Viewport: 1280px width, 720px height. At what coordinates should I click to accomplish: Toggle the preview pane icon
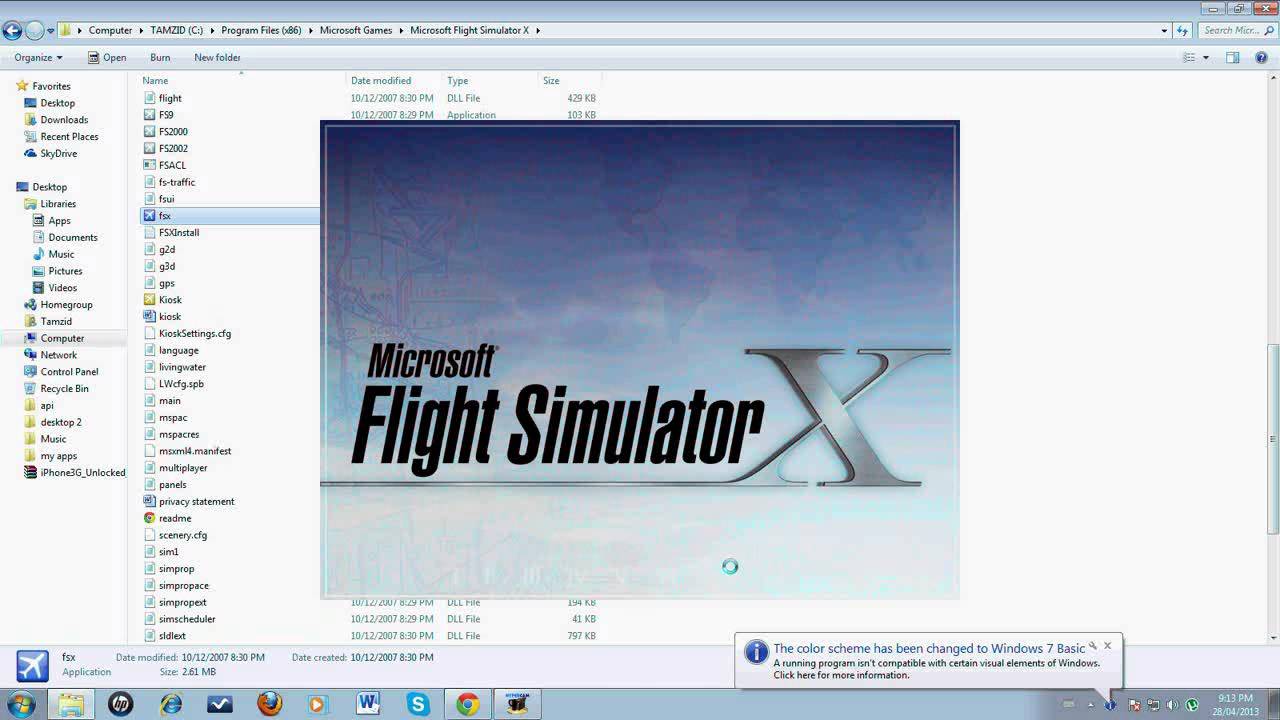coord(1232,57)
